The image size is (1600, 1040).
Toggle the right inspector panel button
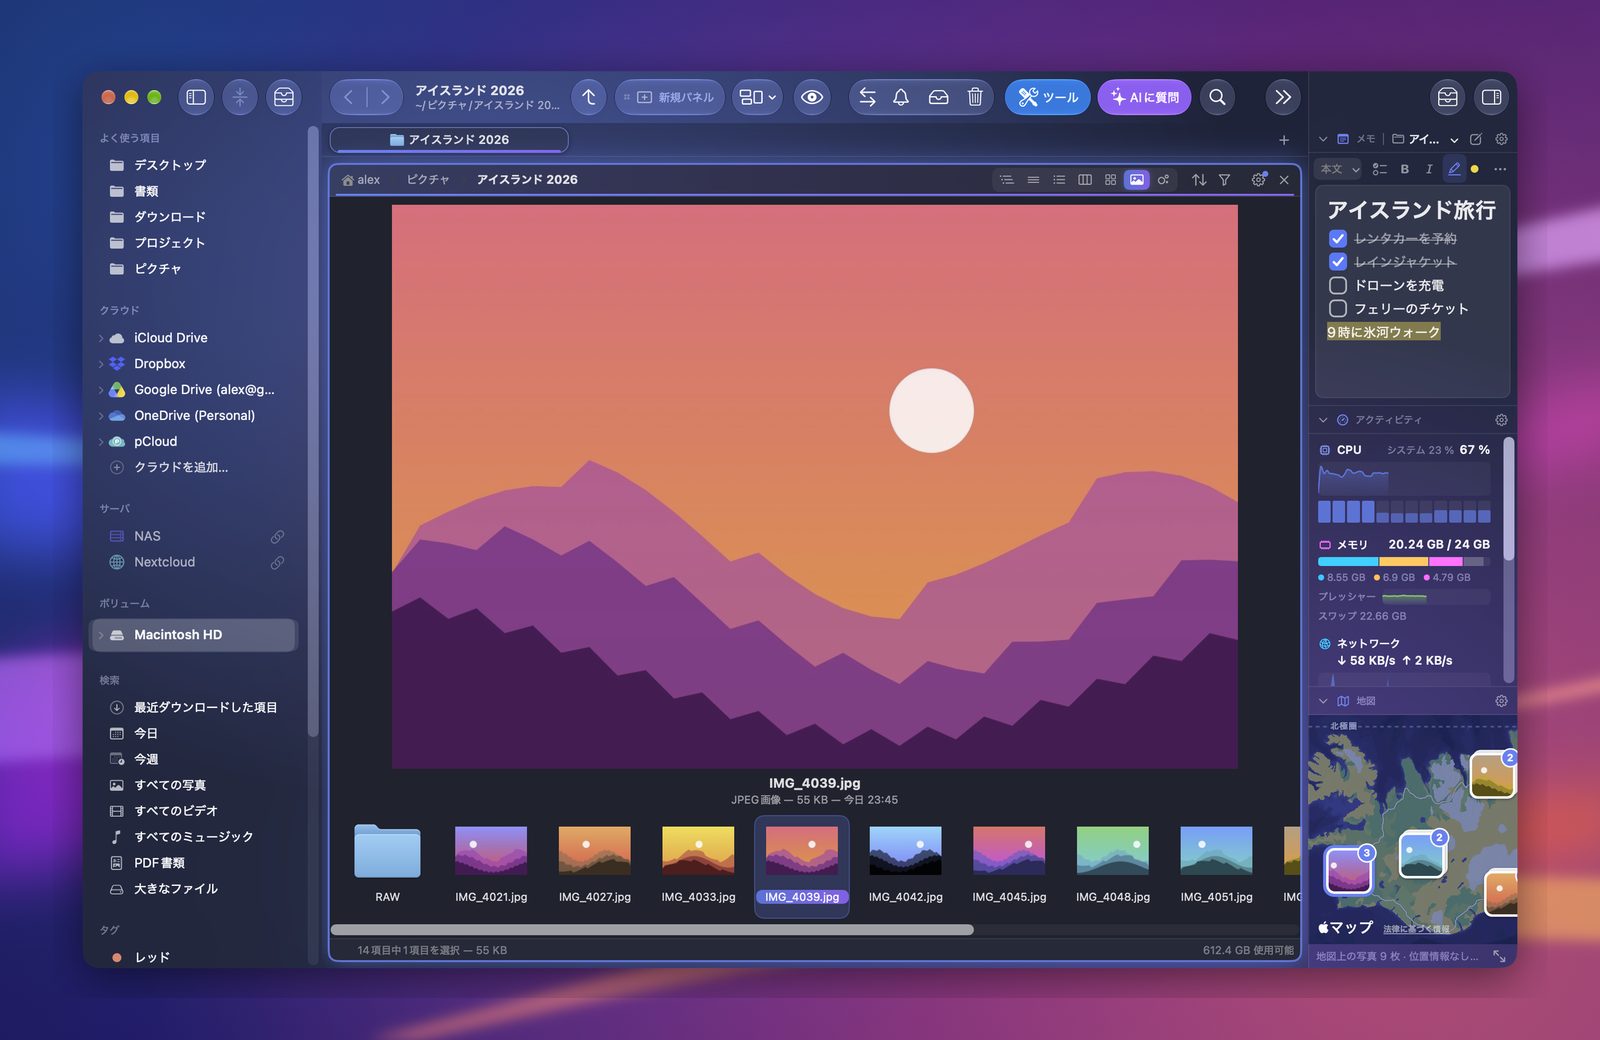[x=1491, y=97]
